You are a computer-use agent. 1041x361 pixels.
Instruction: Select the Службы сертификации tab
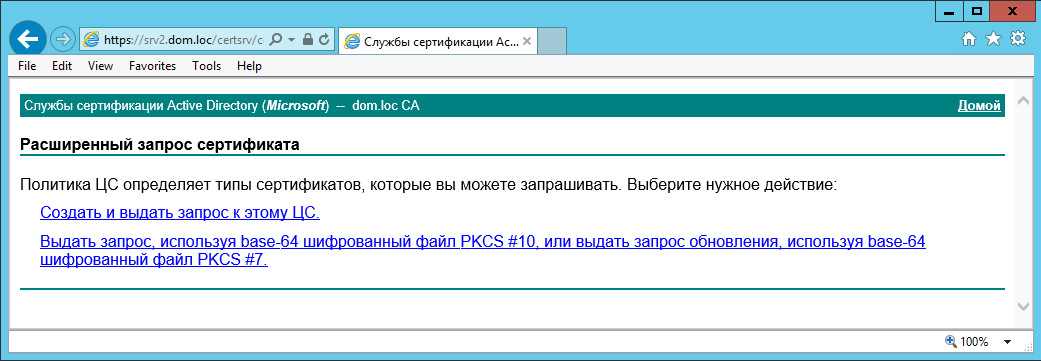click(x=437, y=41)
